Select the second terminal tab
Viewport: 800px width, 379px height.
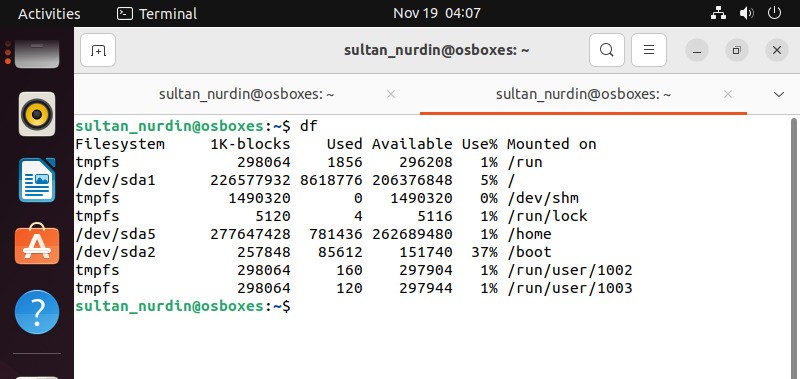[x=583, y=94]
